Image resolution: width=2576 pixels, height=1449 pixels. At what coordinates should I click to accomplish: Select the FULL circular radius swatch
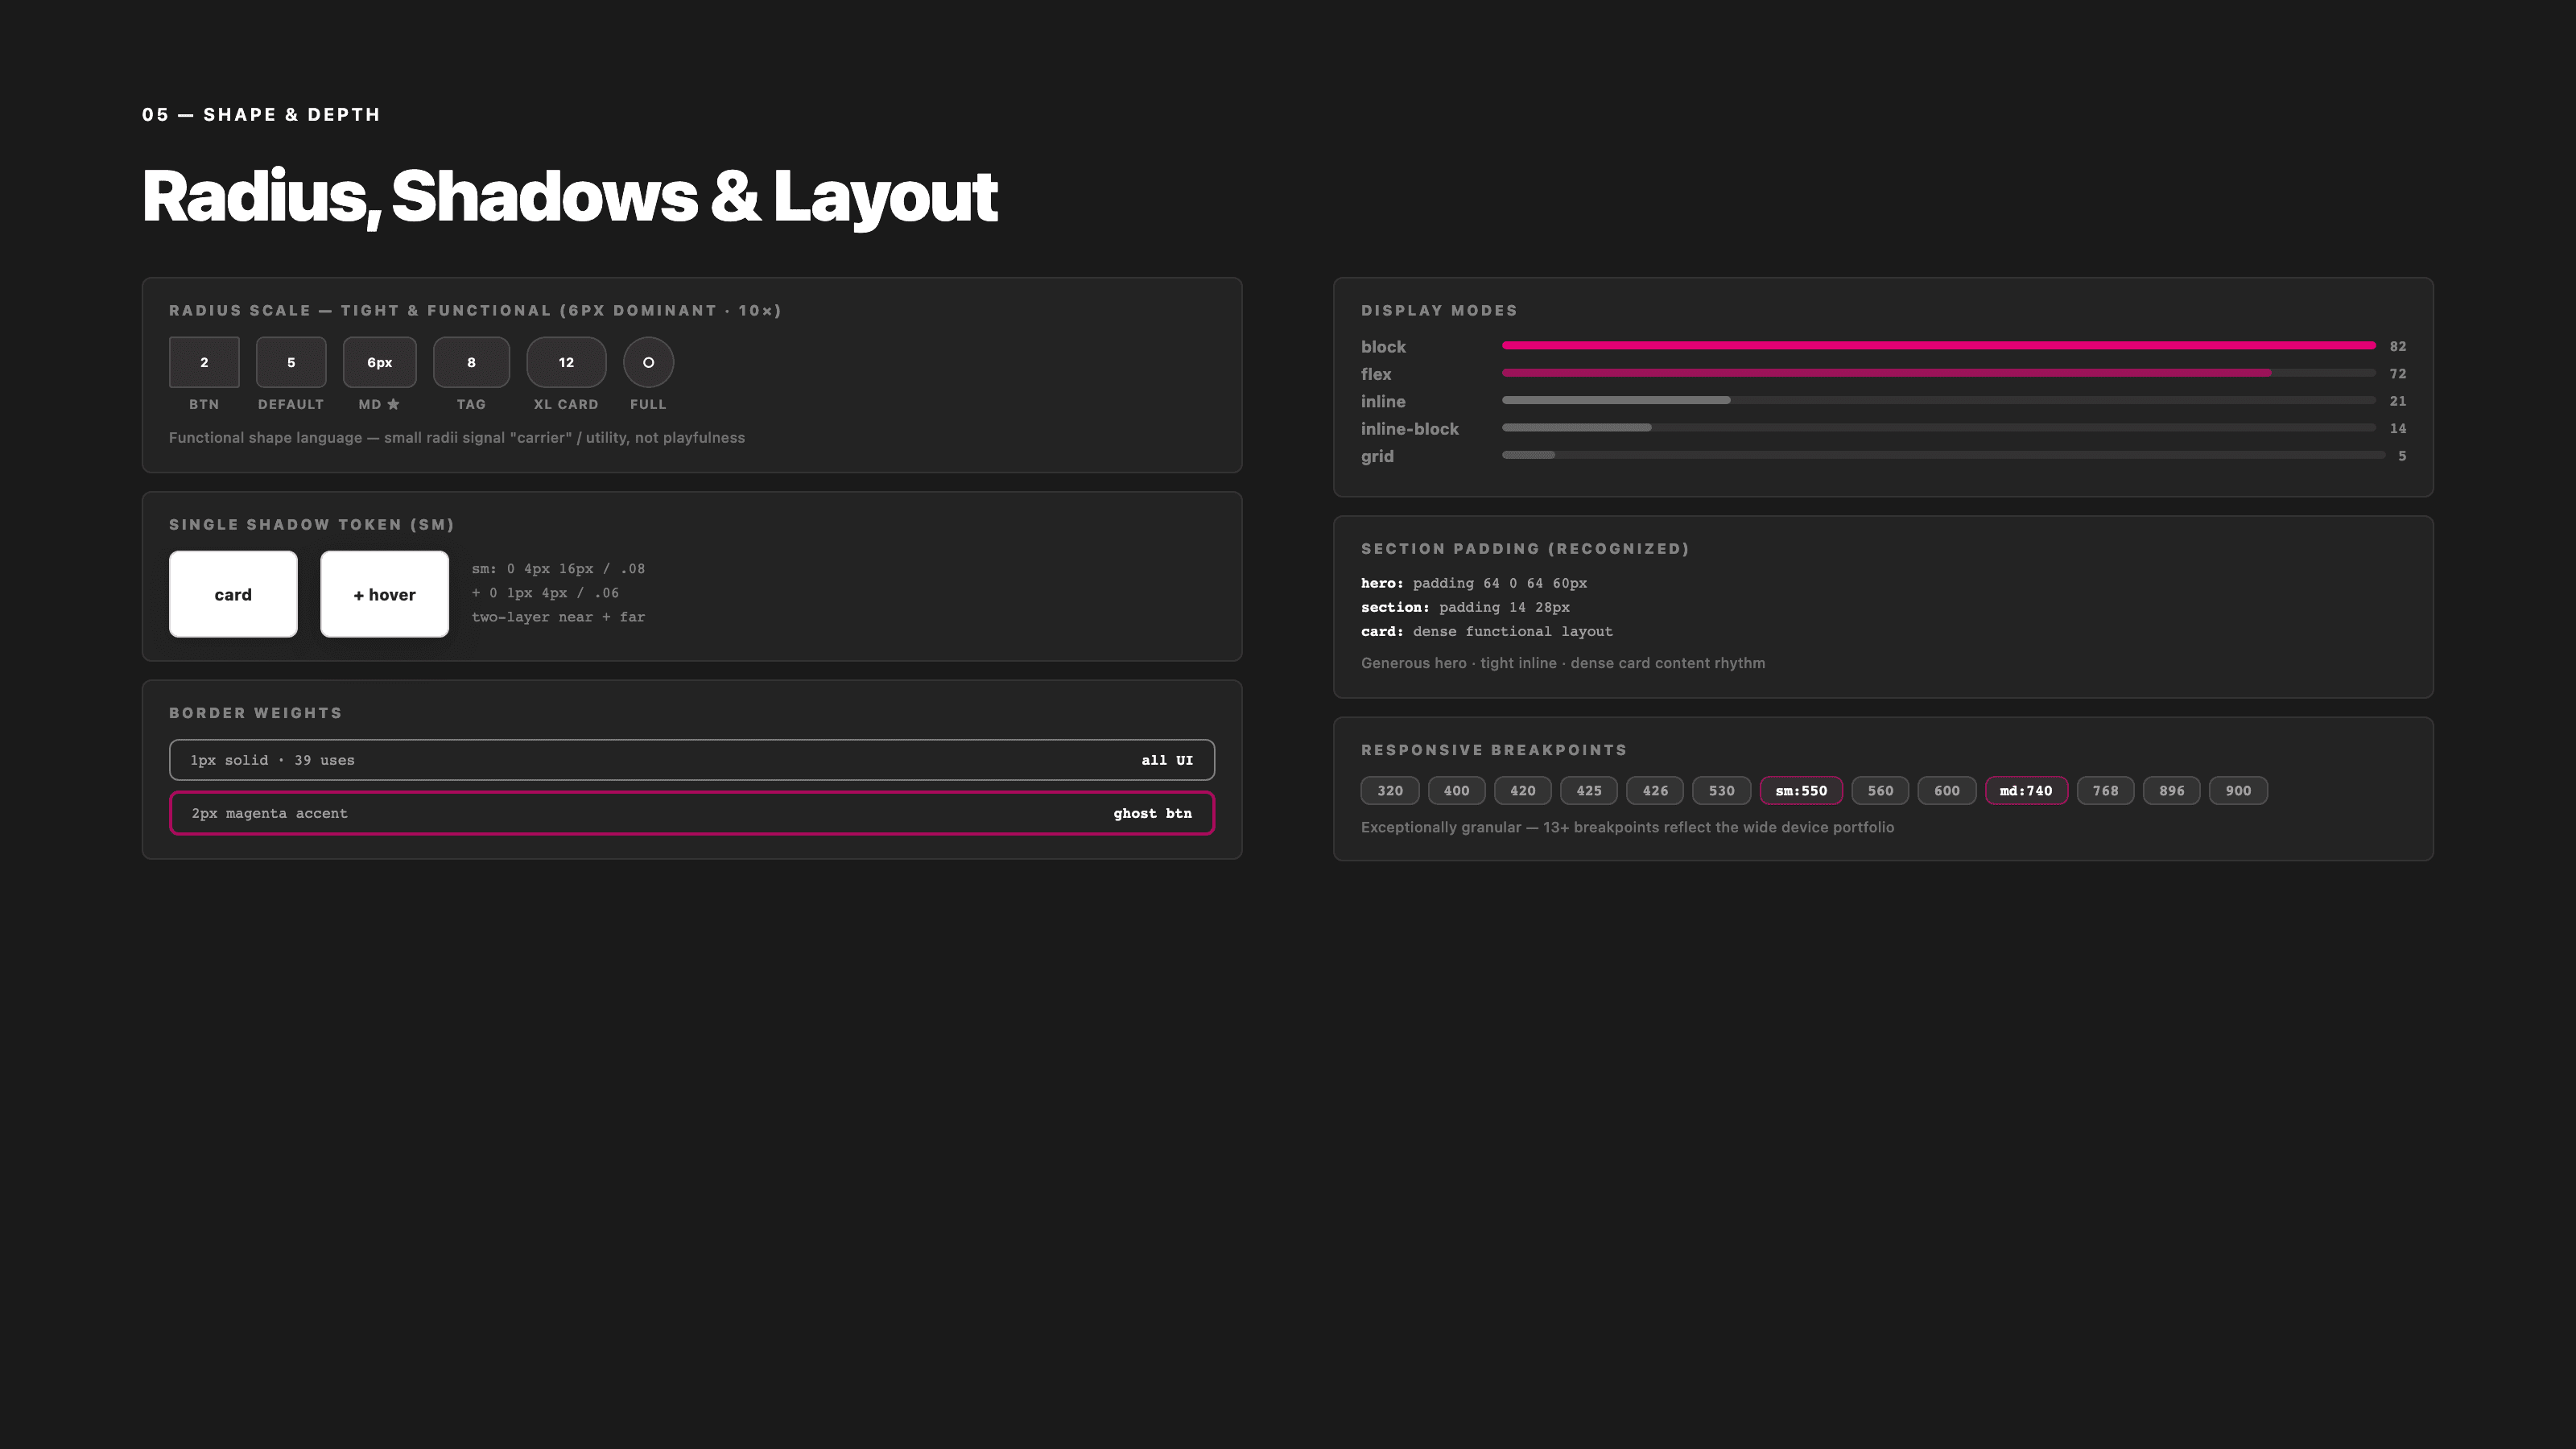click(x=648, y=362)
